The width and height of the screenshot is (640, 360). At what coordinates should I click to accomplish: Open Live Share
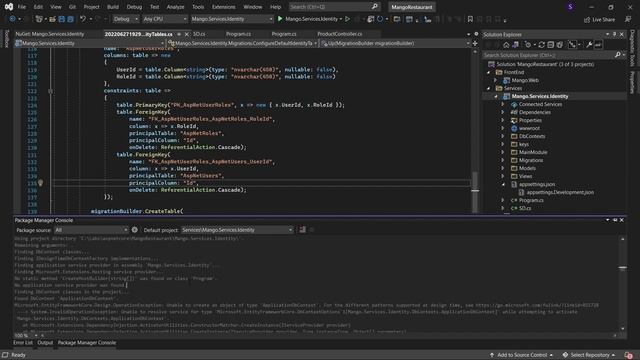coord(599,19)
